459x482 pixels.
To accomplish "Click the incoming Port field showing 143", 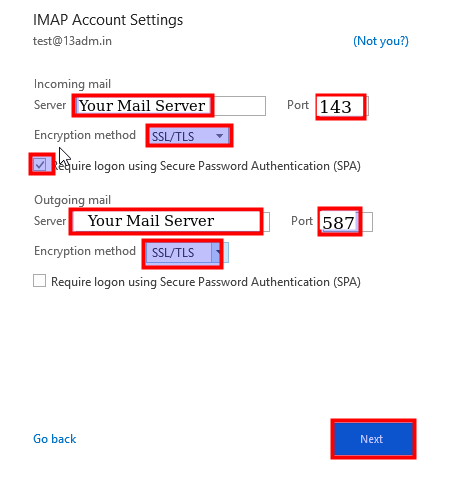I will pyautogui.click(x=343, y=106).
